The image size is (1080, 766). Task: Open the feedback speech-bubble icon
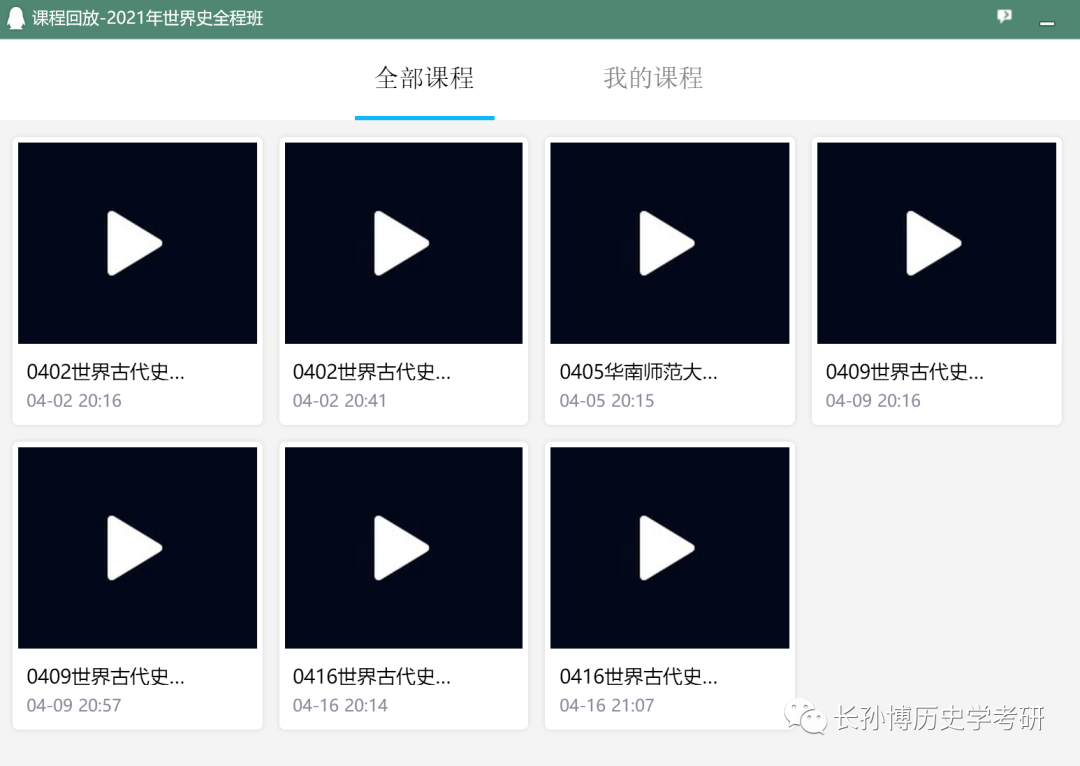tap(1004, 16)
